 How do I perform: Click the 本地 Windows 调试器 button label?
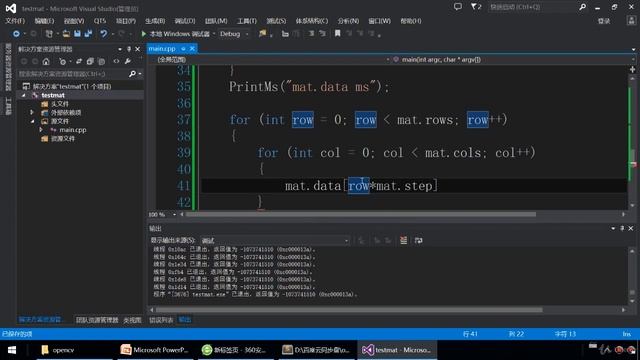click(179, 34)
